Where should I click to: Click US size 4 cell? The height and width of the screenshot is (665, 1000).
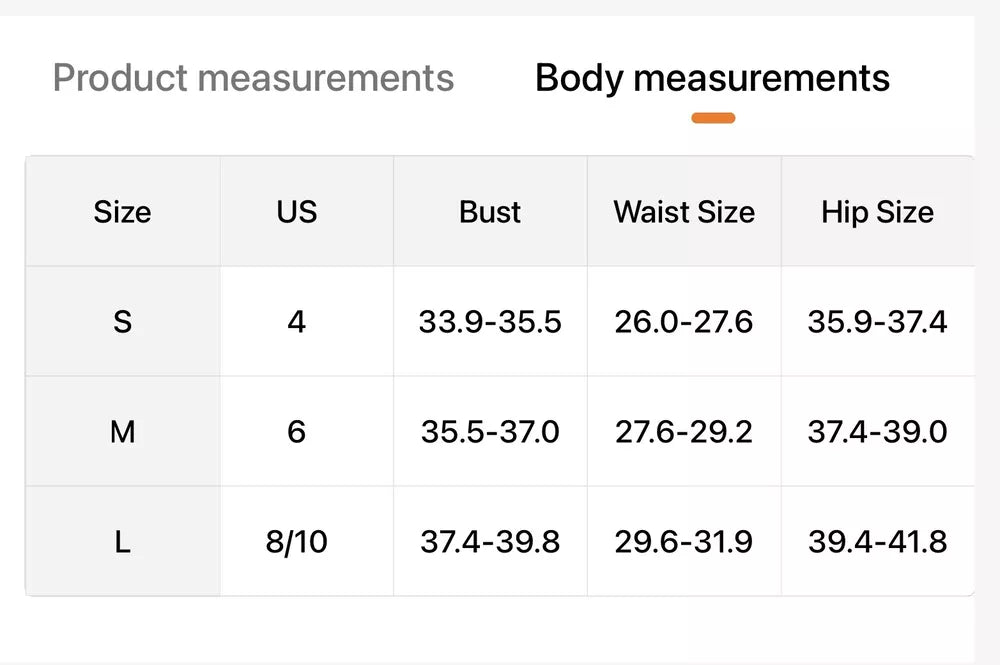pyautogui.click(x=297, y=321)
